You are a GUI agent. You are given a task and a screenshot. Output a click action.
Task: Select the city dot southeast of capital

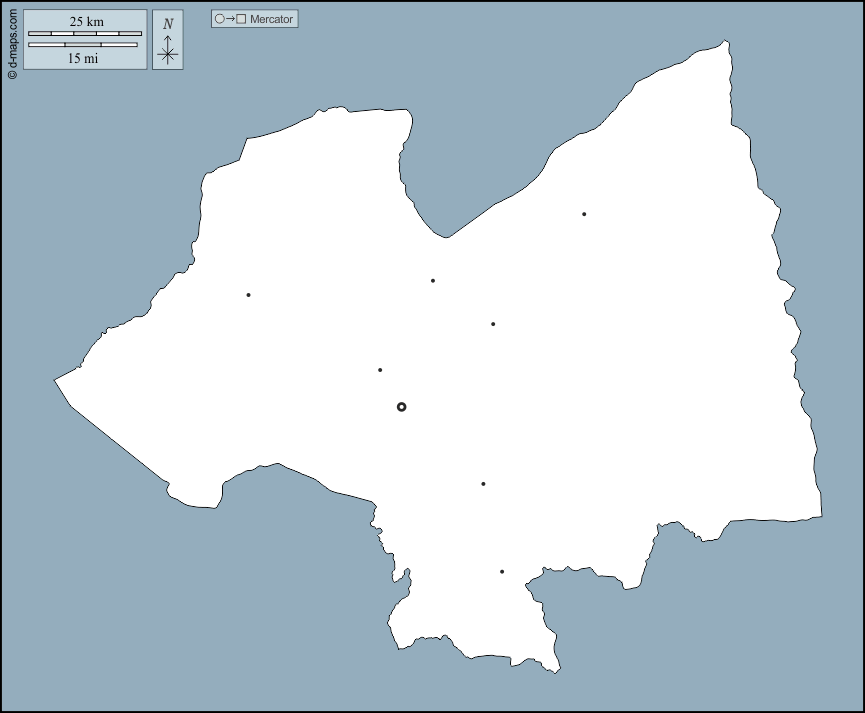pos(483,484)
